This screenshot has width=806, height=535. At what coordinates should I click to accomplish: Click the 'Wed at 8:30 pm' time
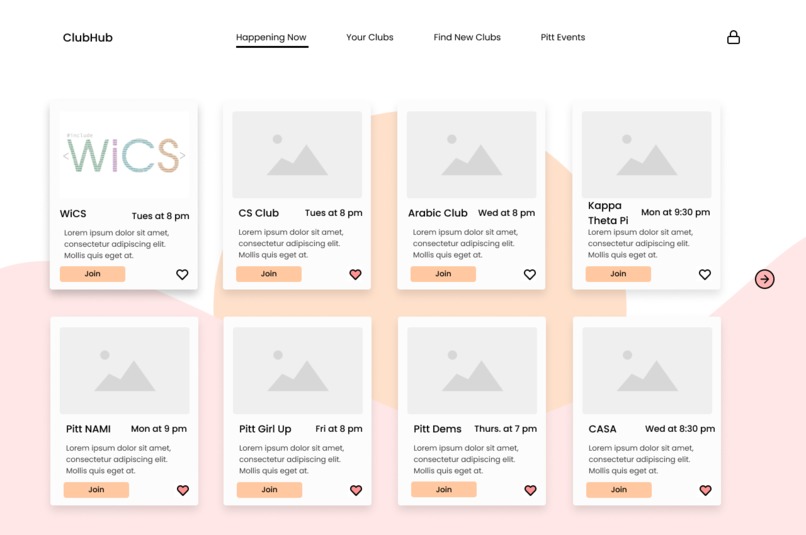[680, 429]
